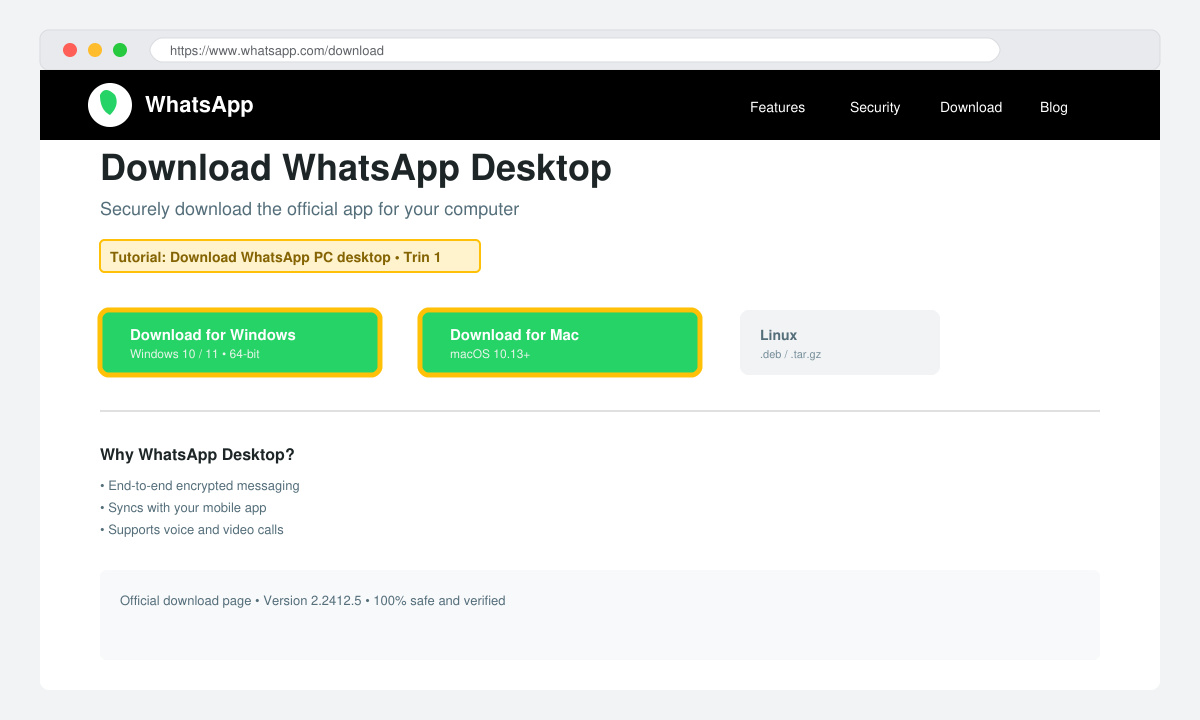
Task: Click the text 'Securely download the official app for your computer'
Action: (x=310, y=209)
